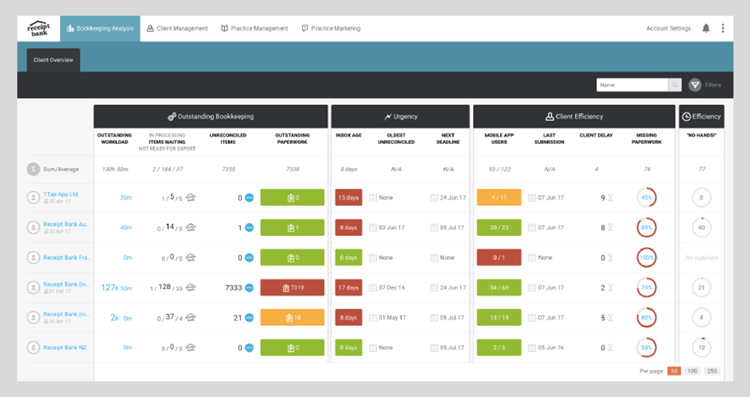The image size is (750, 397).
Task: Switch to Bookkeeping Analysis tab
Action: tap(100, 29)
